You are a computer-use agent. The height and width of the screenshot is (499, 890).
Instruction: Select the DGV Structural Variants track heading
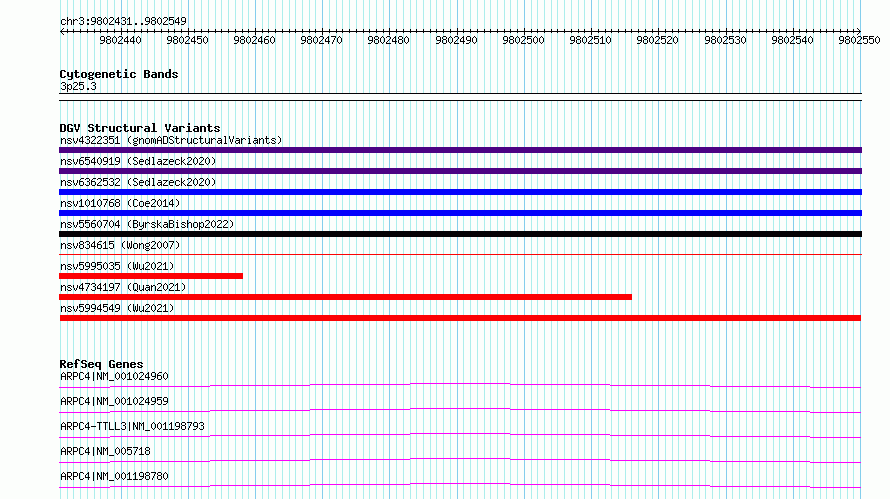[140, 128]
